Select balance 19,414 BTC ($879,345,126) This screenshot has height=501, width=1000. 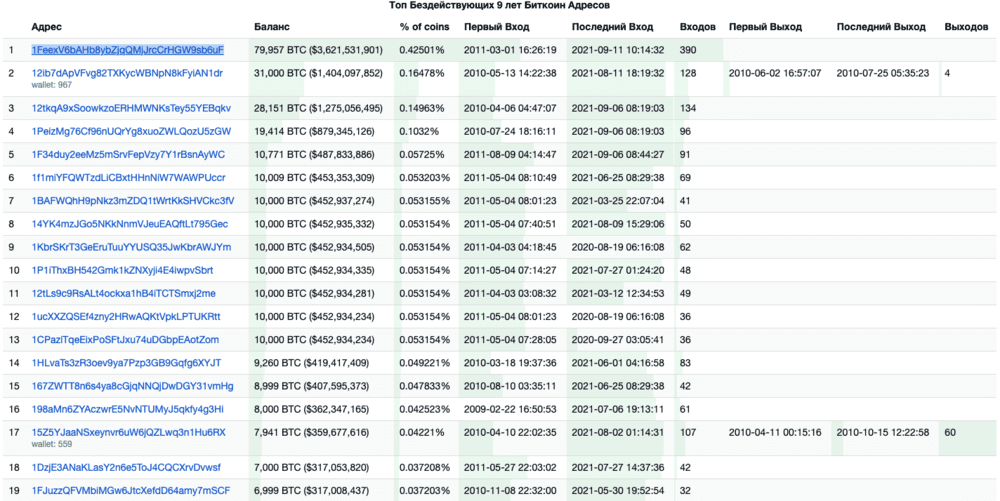(314, 131)
